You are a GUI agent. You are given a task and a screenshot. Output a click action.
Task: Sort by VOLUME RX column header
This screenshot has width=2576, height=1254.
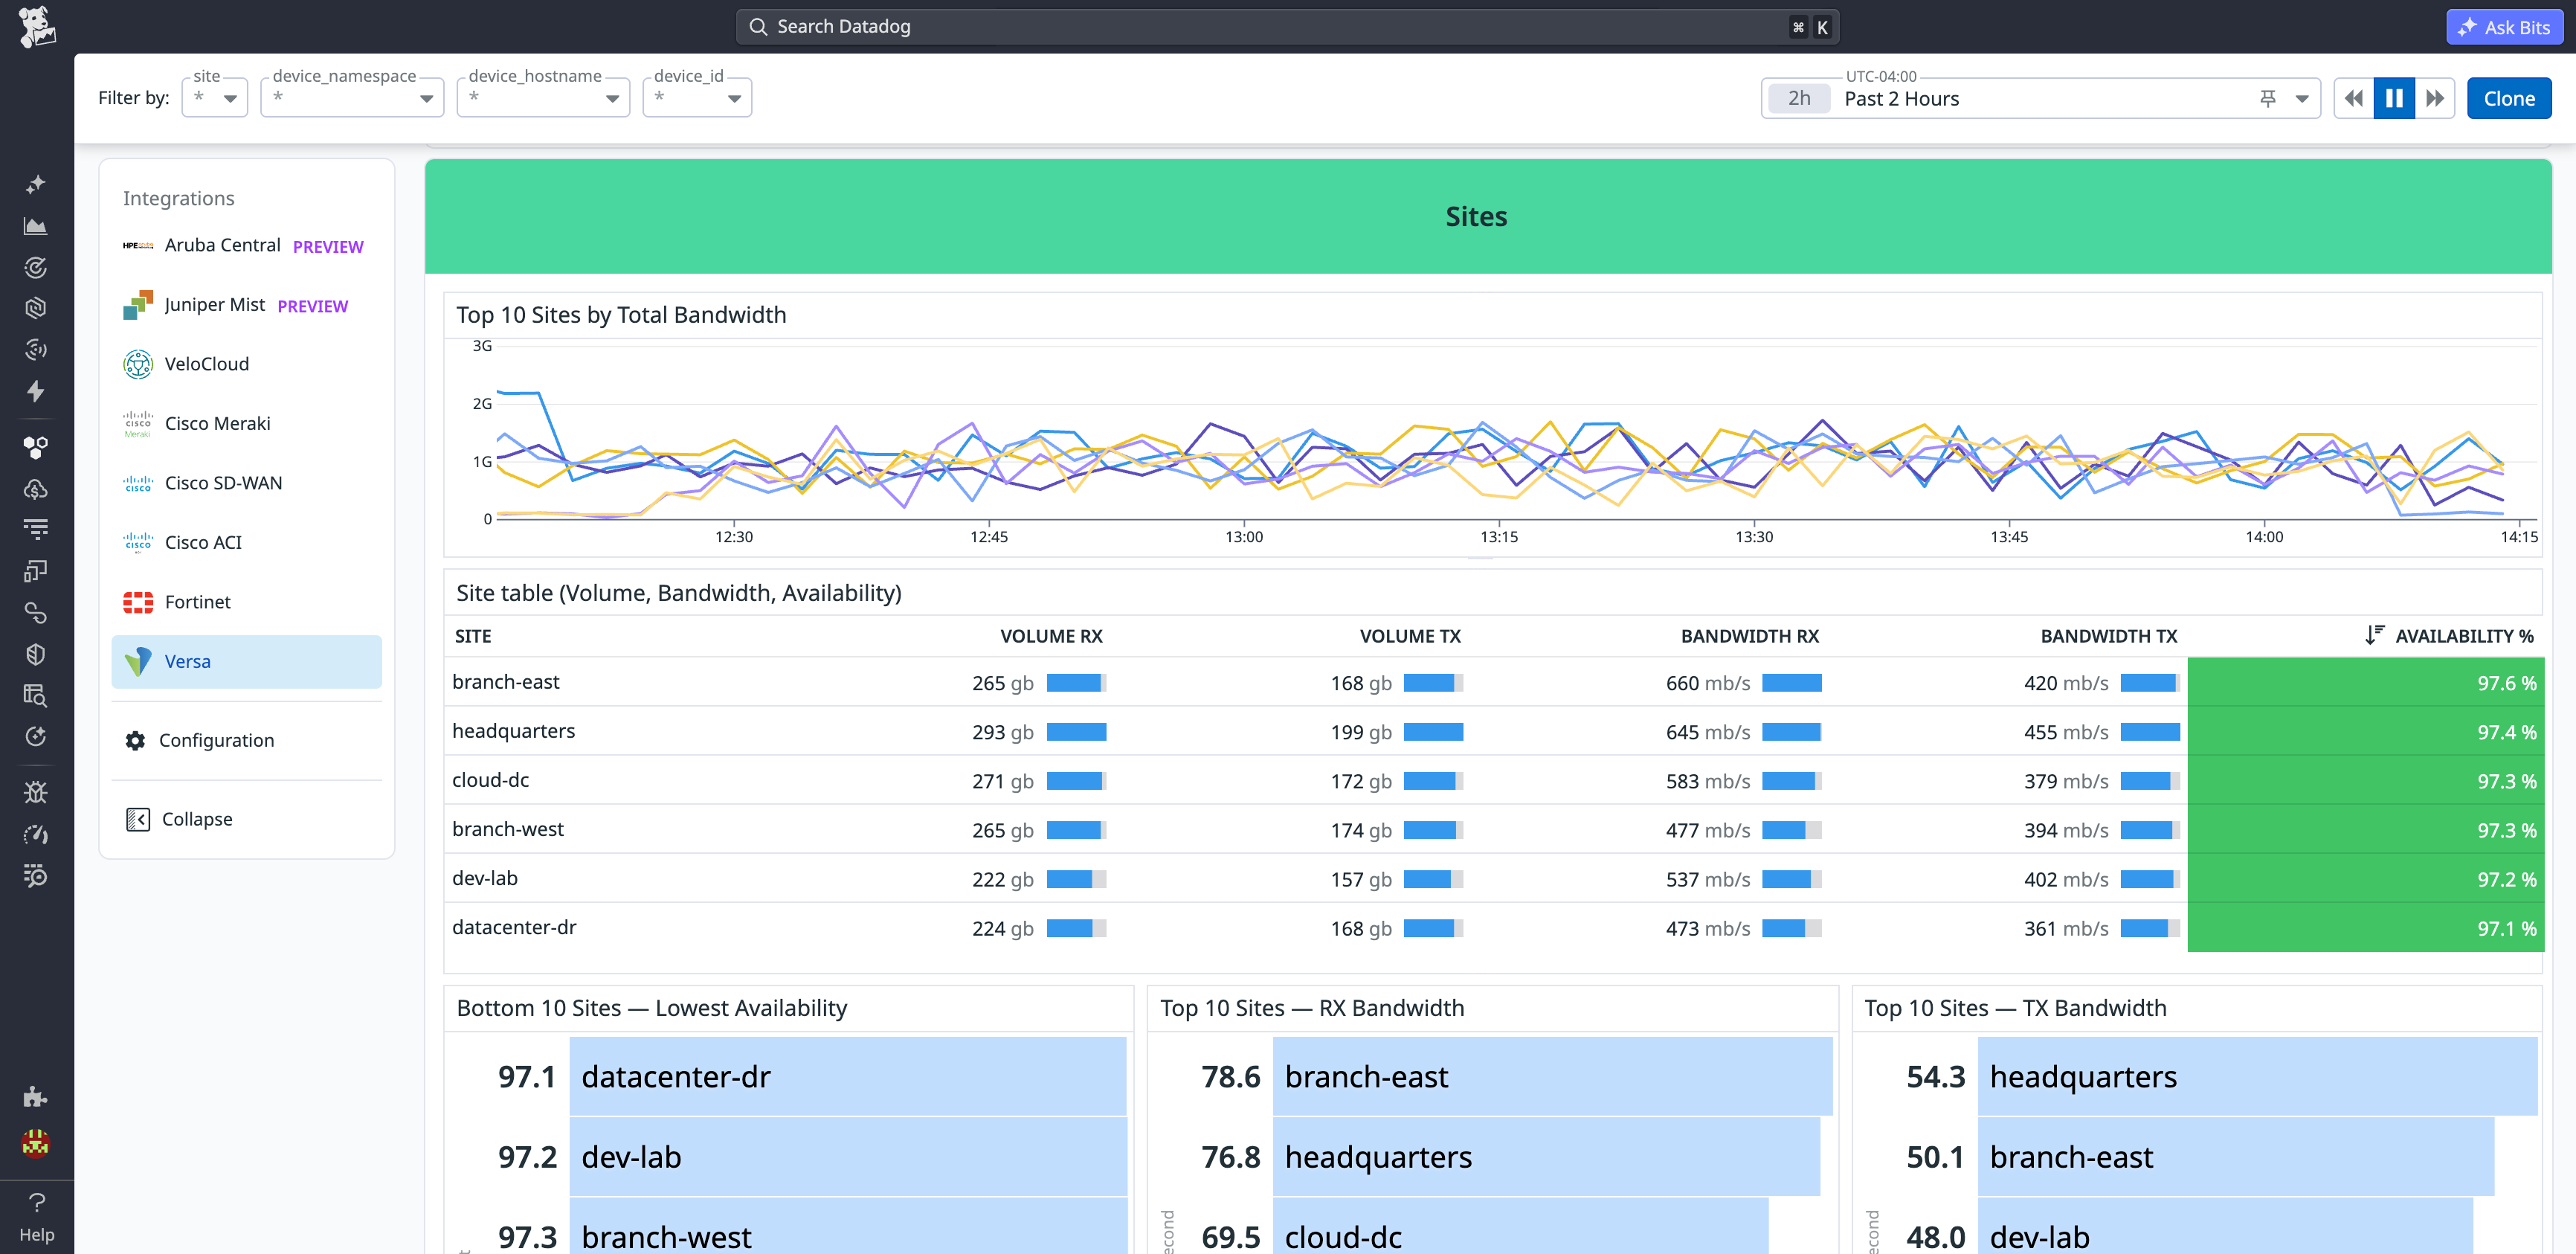(1051, 636)
